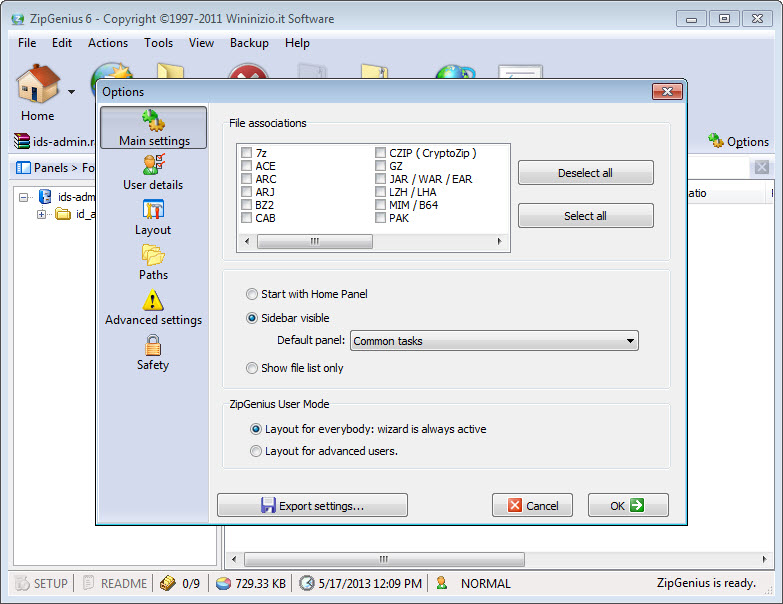Check the CAB file association
This screenshot has width=783, height=604.
(x=246, y=217)
